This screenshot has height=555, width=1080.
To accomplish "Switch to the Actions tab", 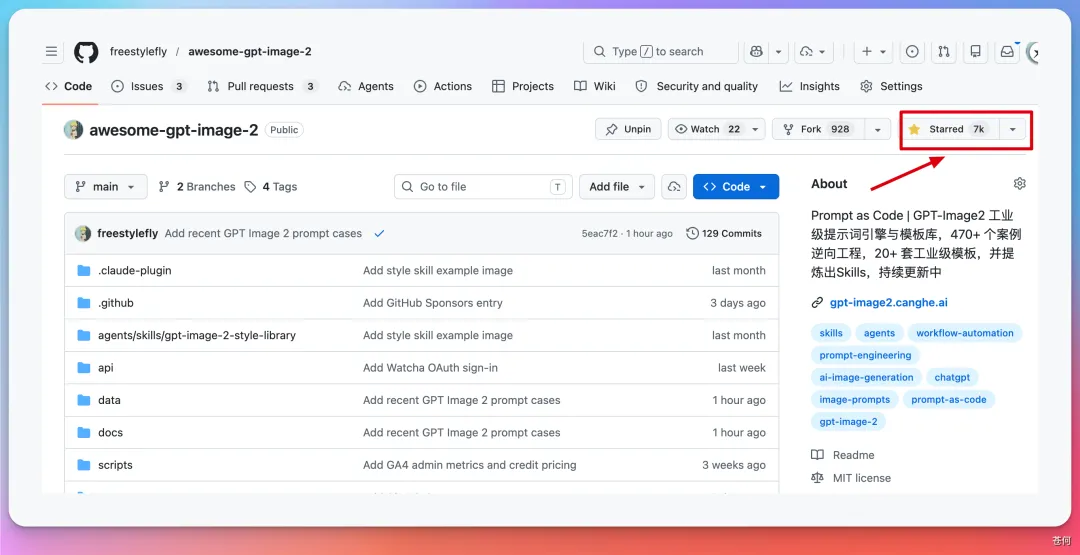I will pyautogui.click(x=443, y=86).
